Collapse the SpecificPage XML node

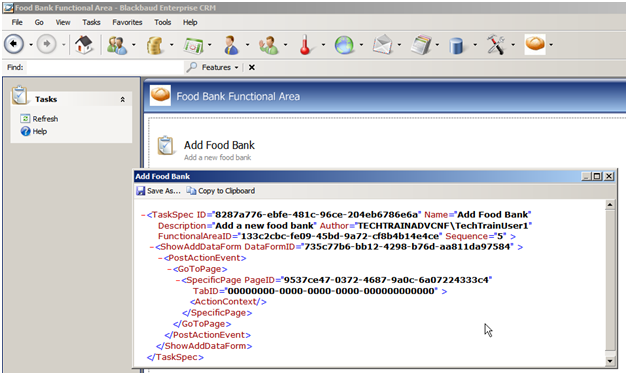(178, 280)
